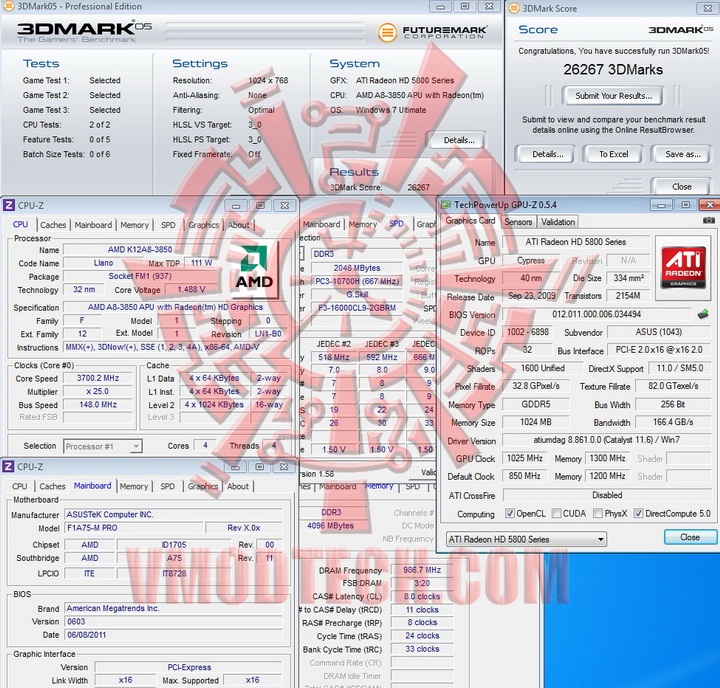720x688 pixels.
Task: Click the CPU-Z title bar Z icon (top window)
Action: [8, 205]
